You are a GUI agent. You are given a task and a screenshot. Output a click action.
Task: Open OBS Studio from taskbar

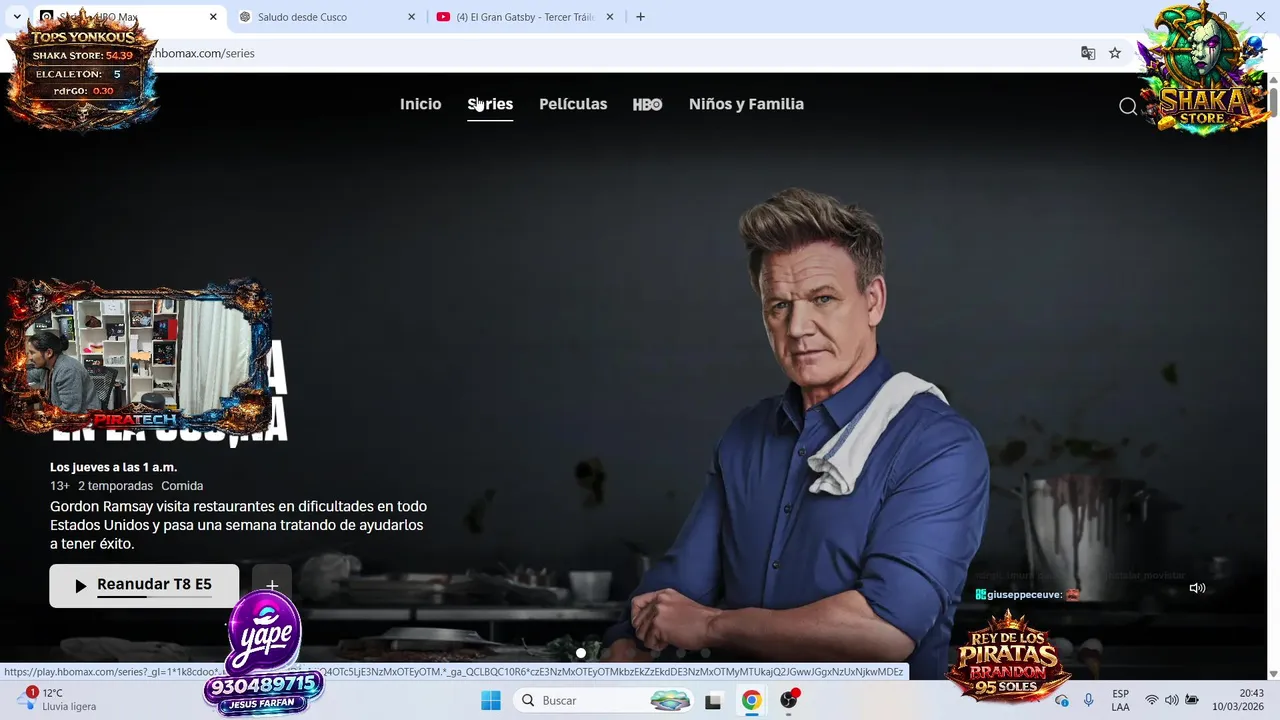pos(790,700)
